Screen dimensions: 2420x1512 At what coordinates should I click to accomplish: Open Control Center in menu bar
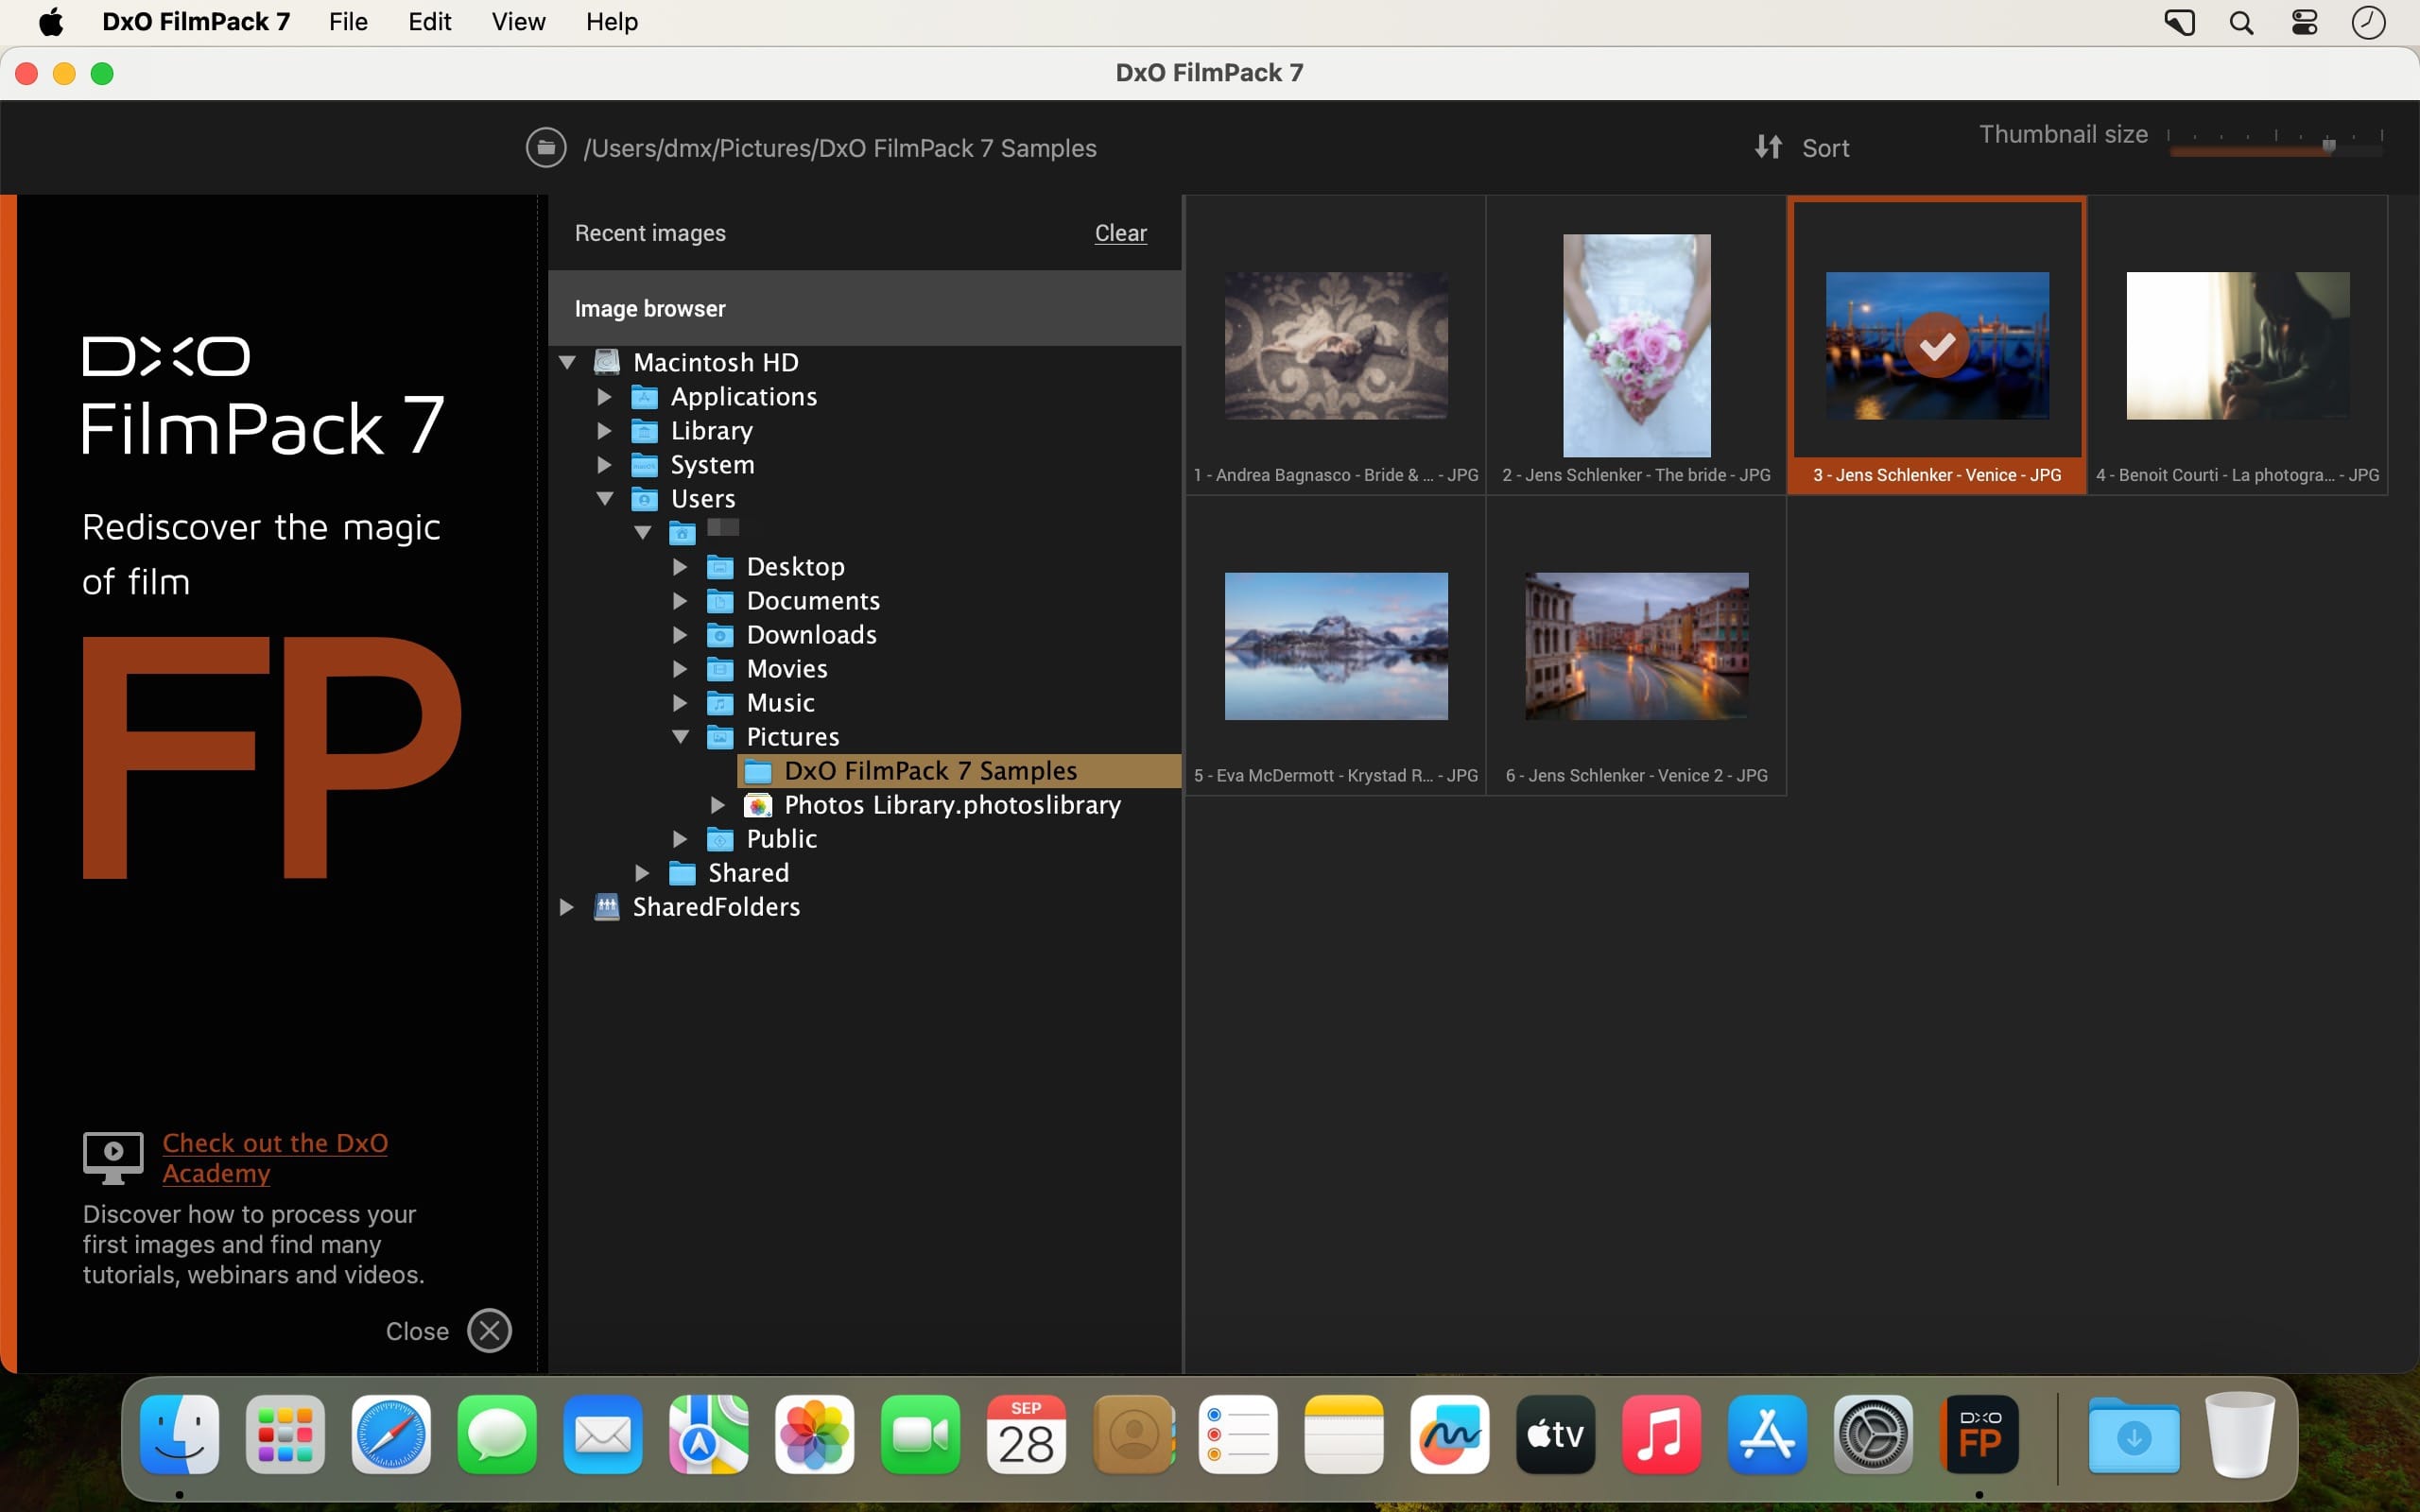[x=2305, y=22]
